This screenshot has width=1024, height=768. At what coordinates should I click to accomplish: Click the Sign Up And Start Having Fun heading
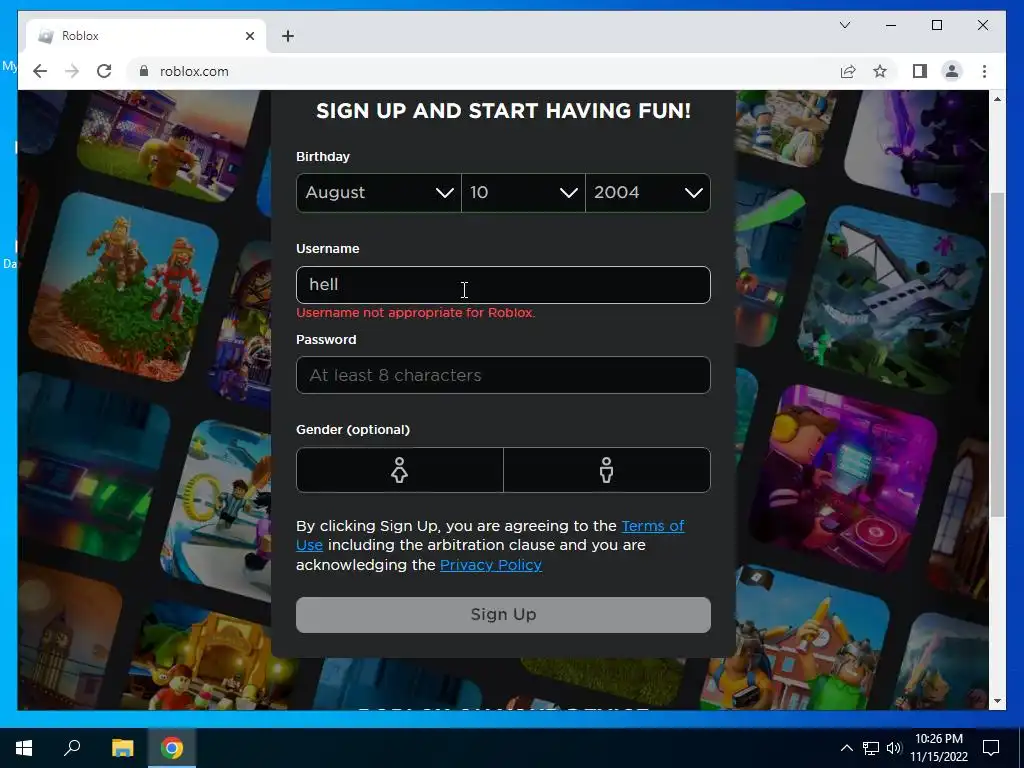(x=503, y=110)
